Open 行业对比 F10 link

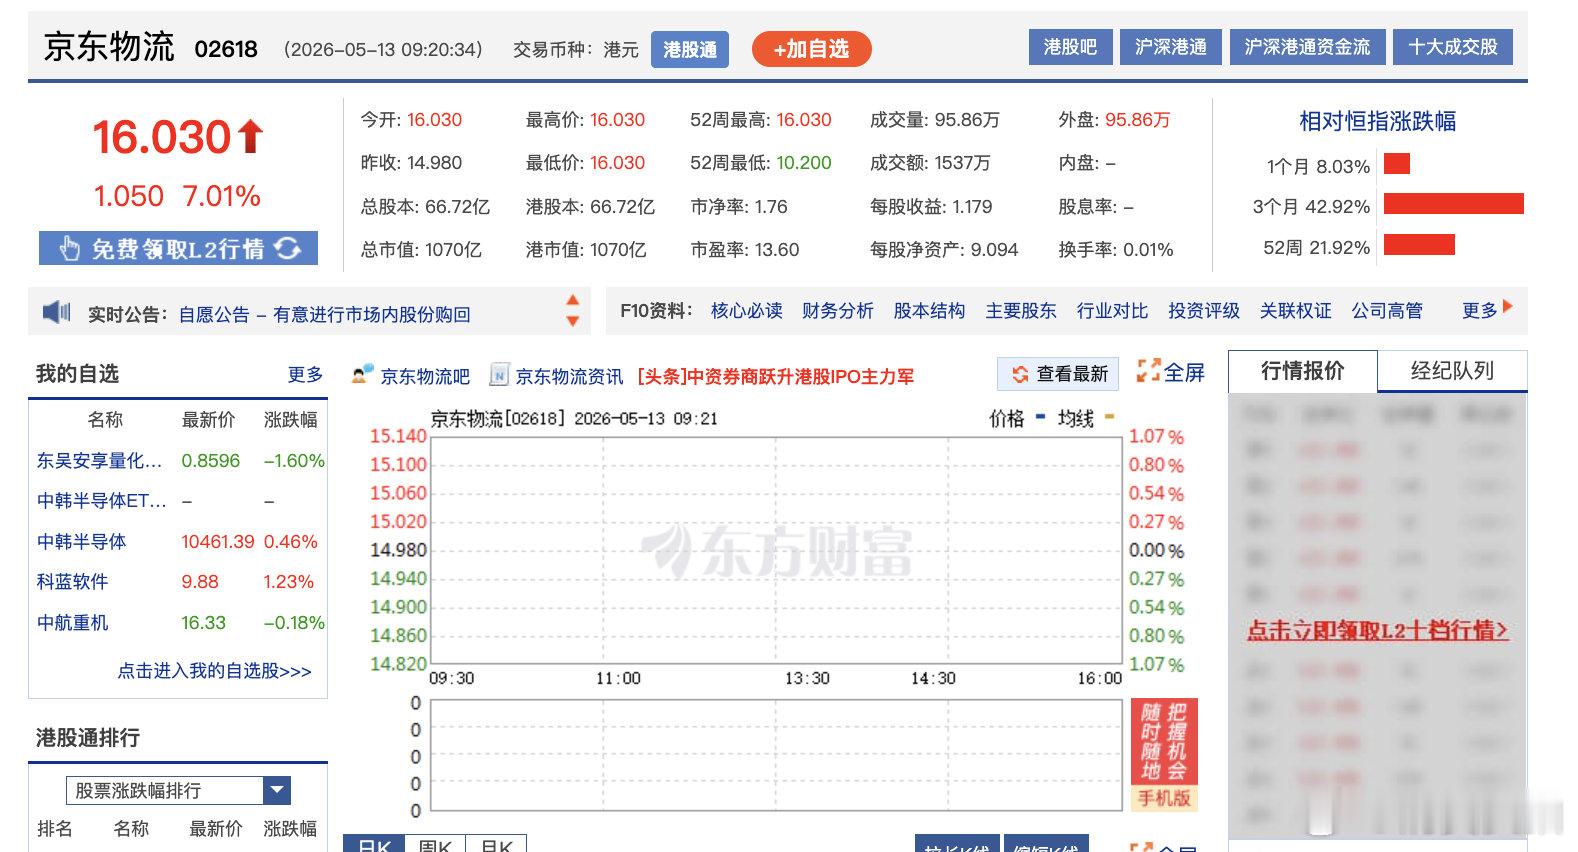point(1112,311)
